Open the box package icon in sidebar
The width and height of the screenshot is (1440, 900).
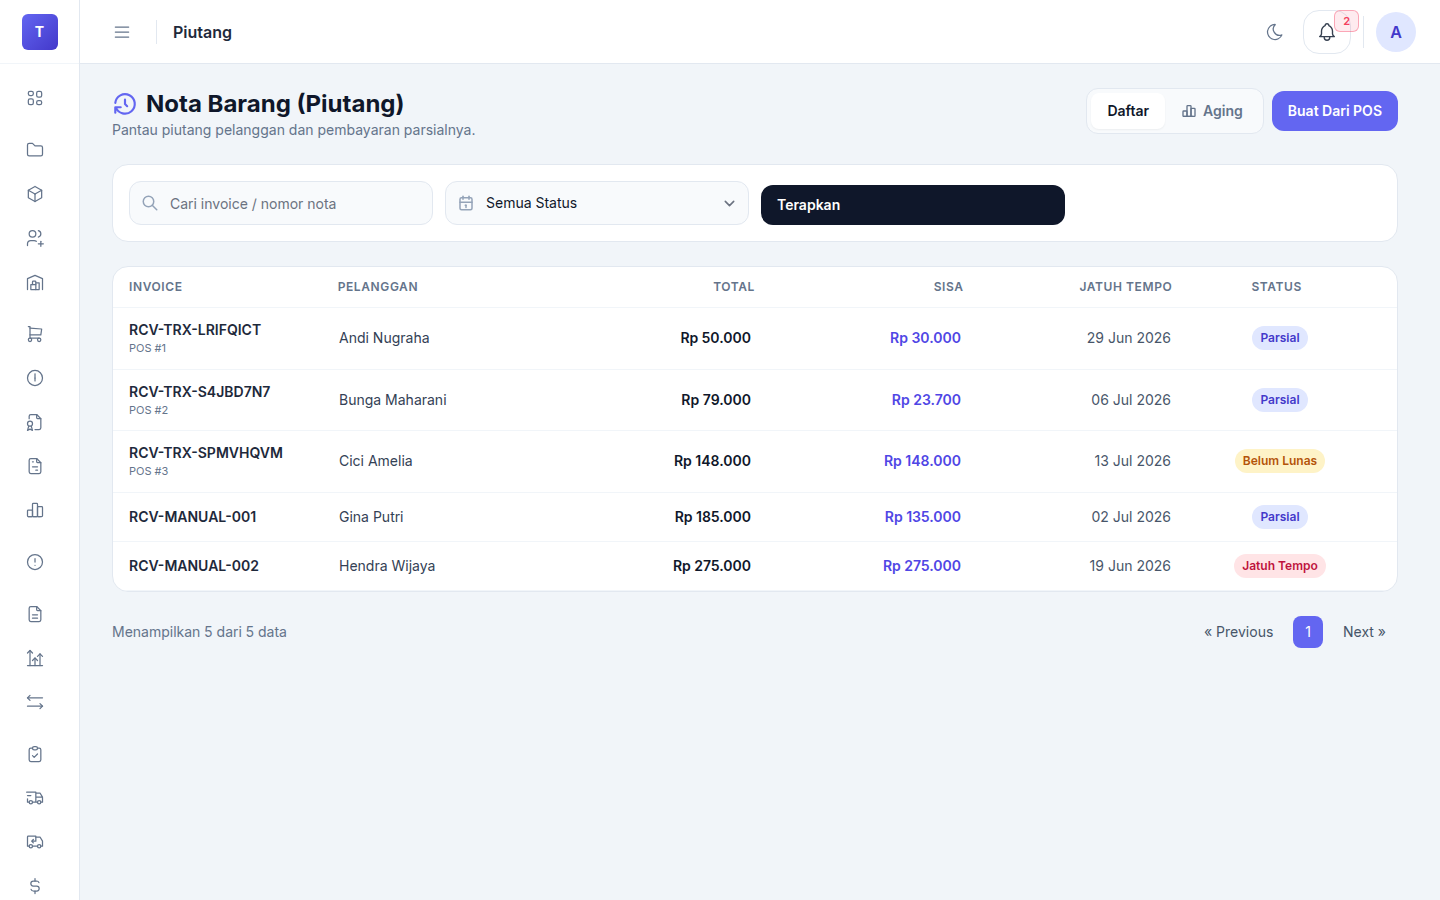tap(35, 194)
